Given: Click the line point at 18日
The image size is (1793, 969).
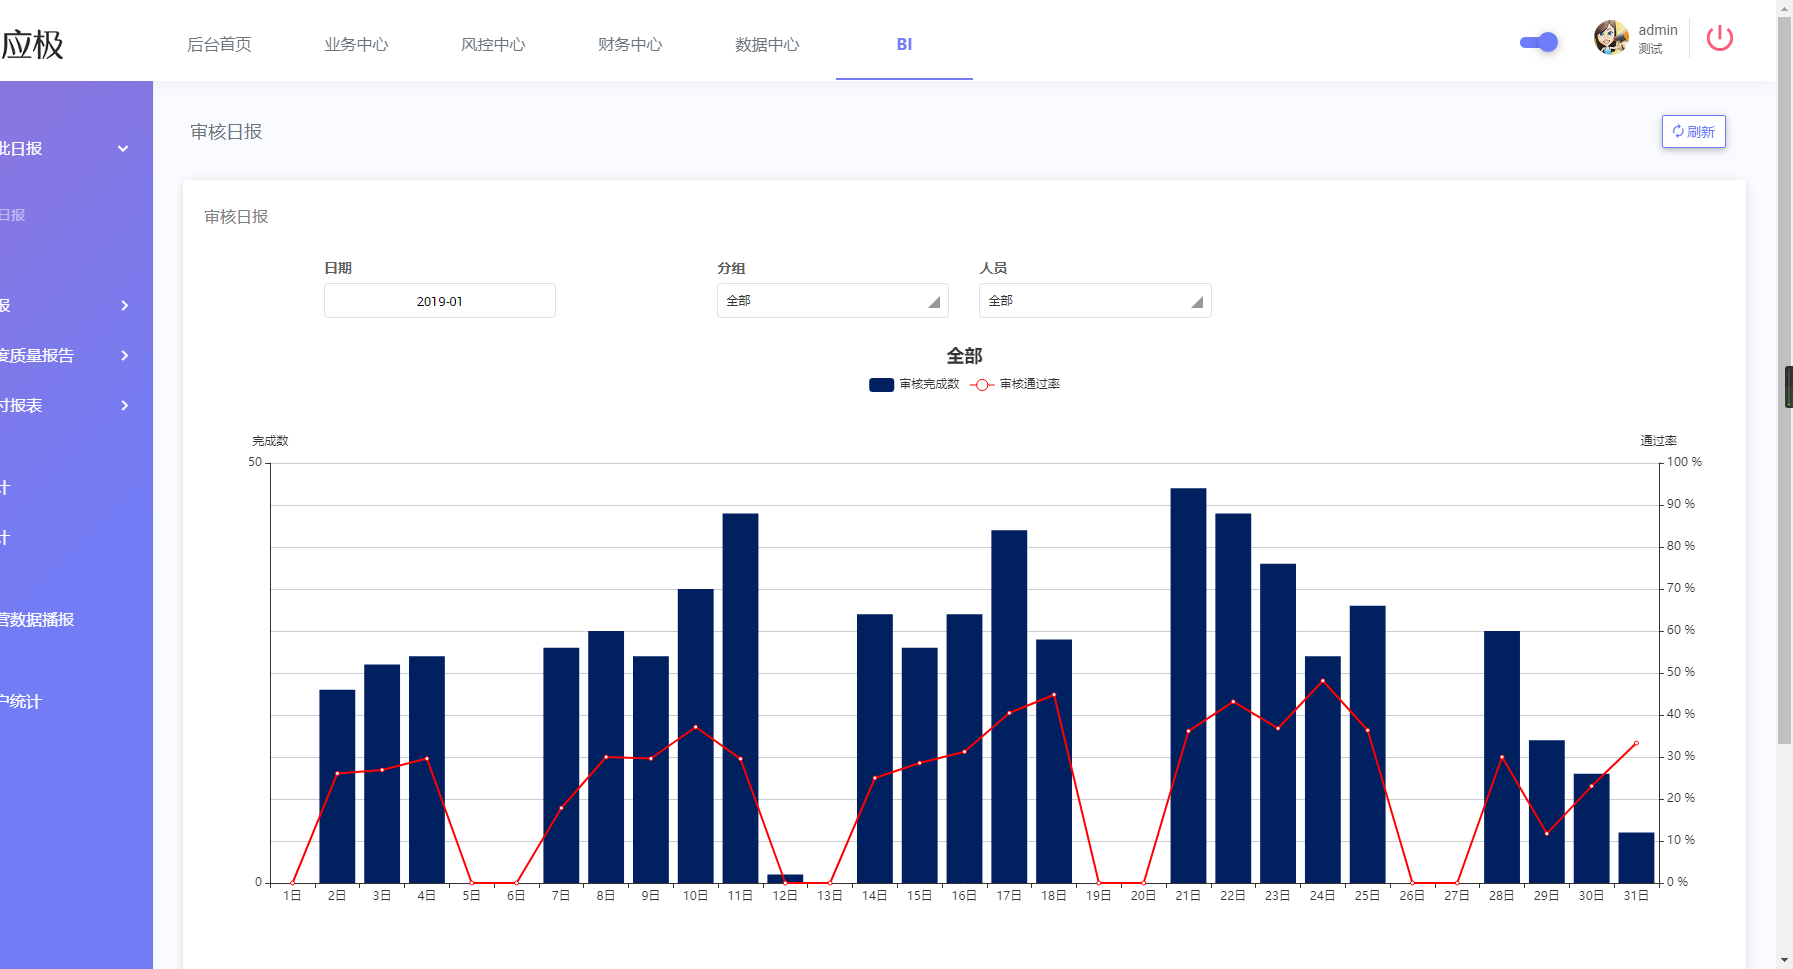Looking at the screenshot, I should (x=1054, y=694).
